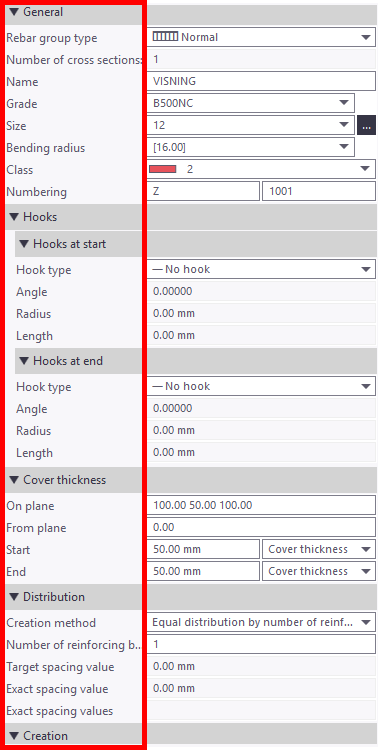Click the ellipsis button next to Size
This screenshot has width=378, height=750.
[367, 125]
